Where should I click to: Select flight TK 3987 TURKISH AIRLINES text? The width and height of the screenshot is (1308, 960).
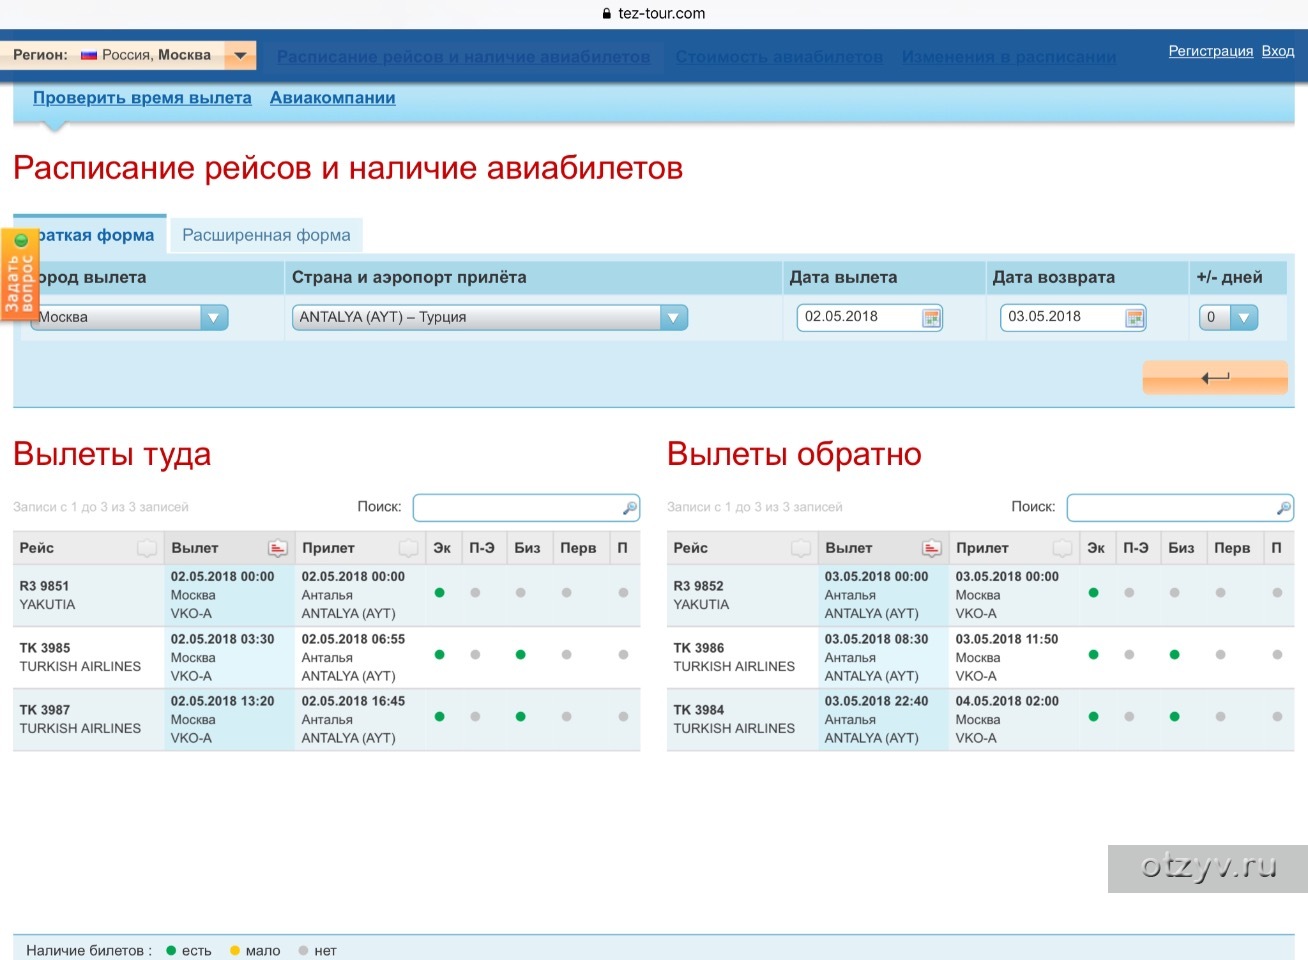[x=80, y=719]
